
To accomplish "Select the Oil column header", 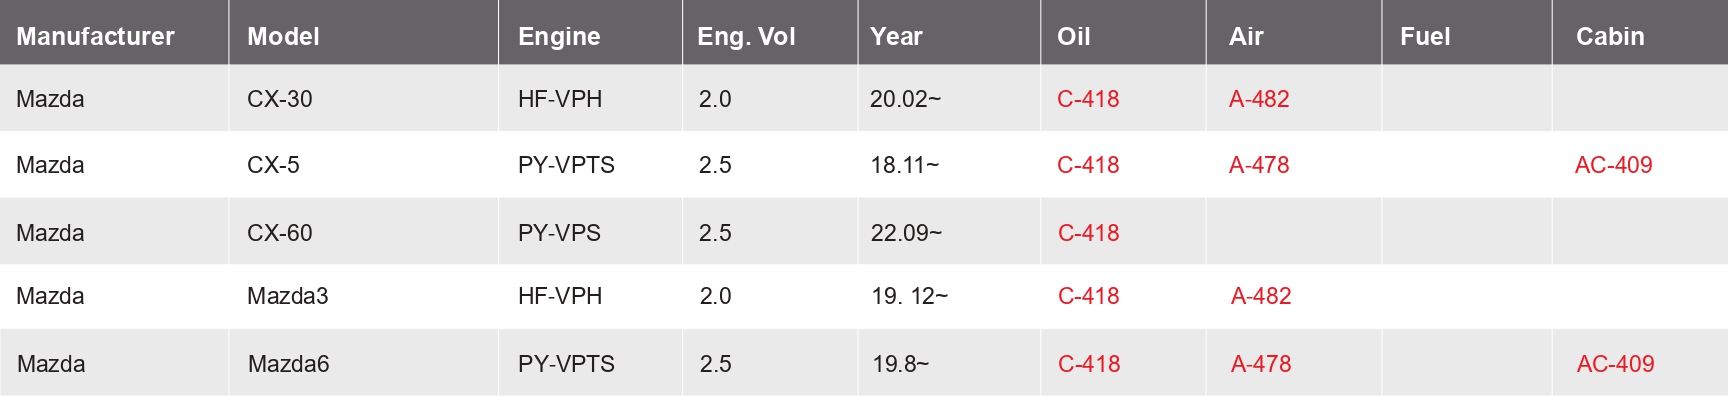I will pos(1073,37).
